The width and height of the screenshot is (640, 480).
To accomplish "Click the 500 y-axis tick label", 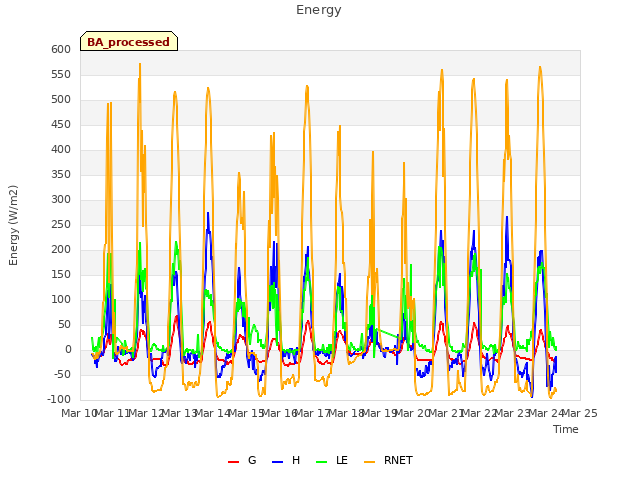I will [x=61, y=100].
